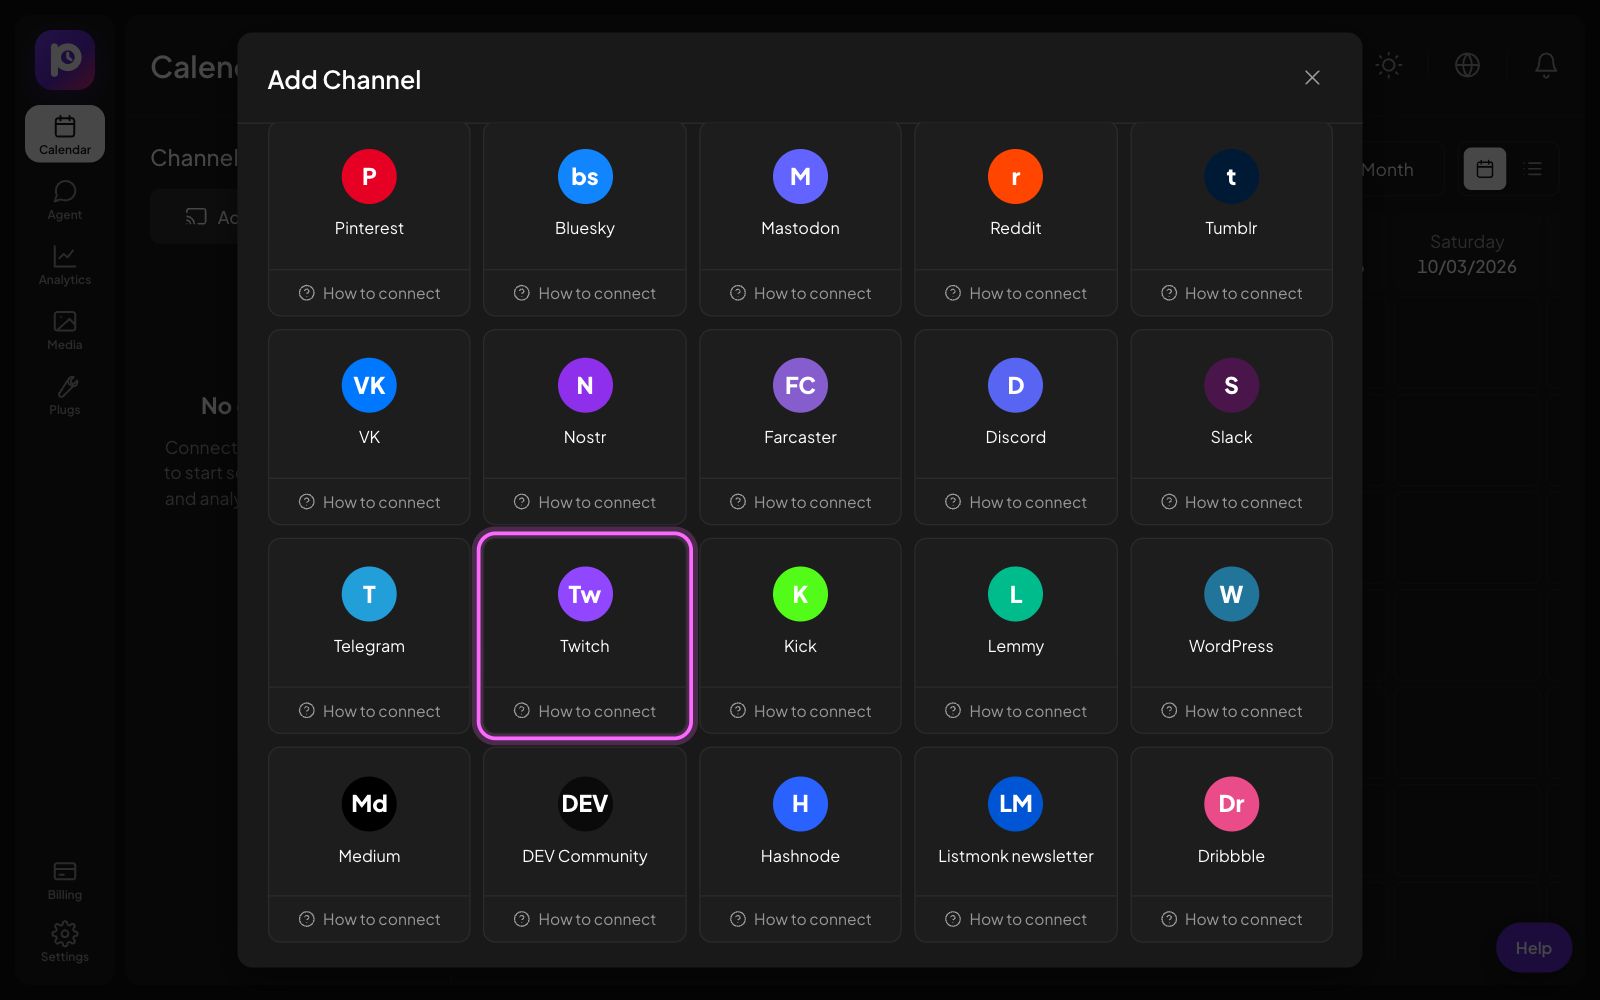Click the Help button

[1534, 948]
